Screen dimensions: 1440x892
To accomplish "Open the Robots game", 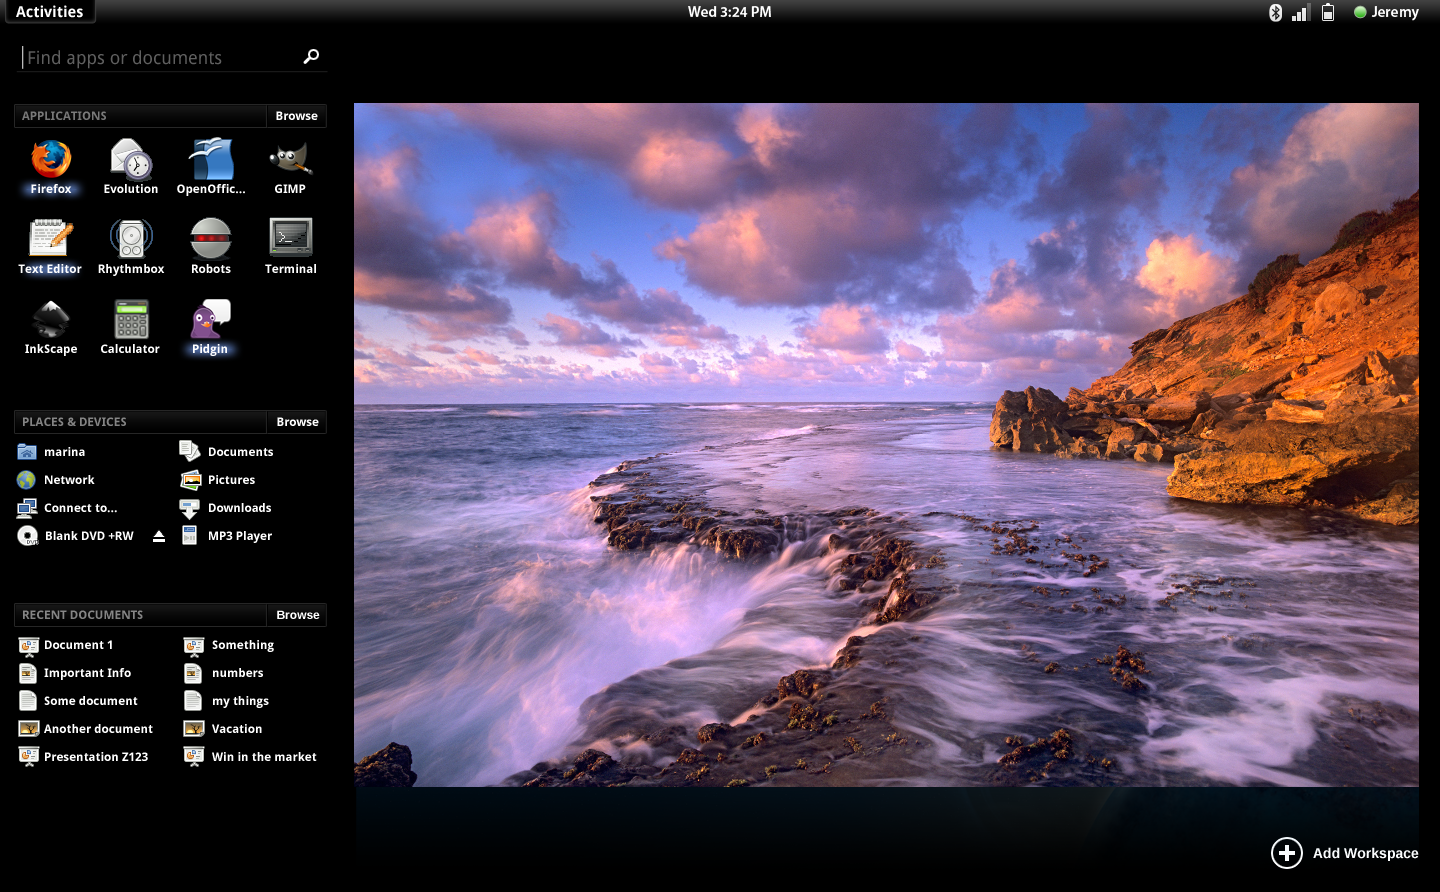I will pos(210,240).
